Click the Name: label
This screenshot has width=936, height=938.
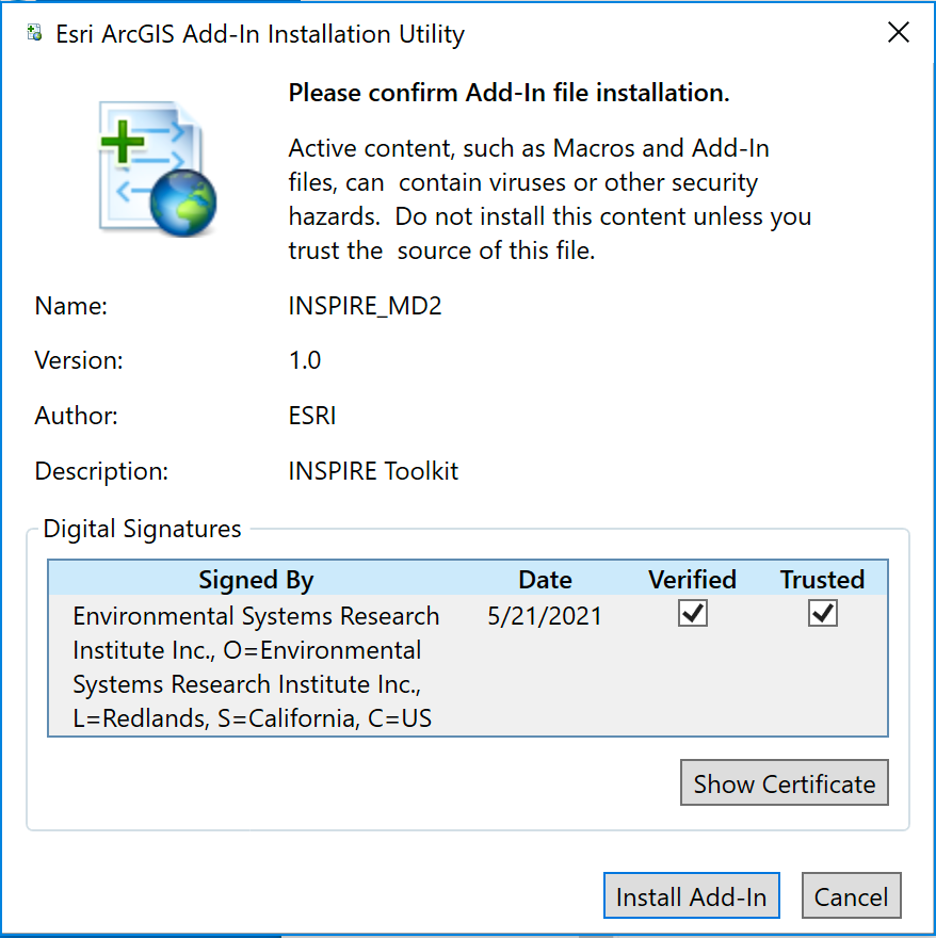(x=71, y=306)
